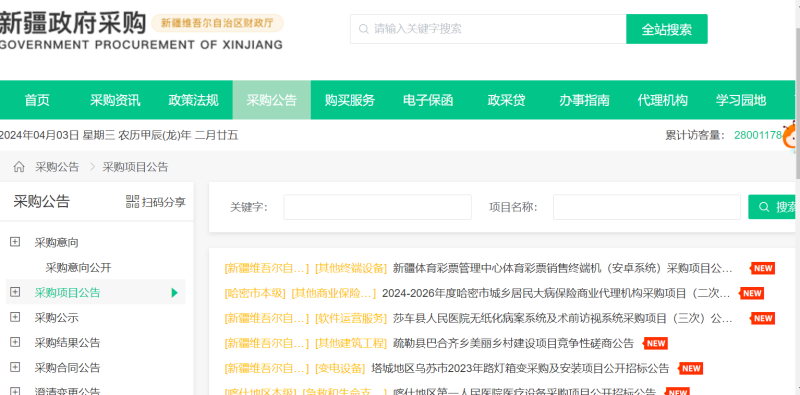The width and height of the screenshot is (800, 395).
Task: Click NEW badge on 塔城地区乌苏市 notice
Action: (691, 368)
